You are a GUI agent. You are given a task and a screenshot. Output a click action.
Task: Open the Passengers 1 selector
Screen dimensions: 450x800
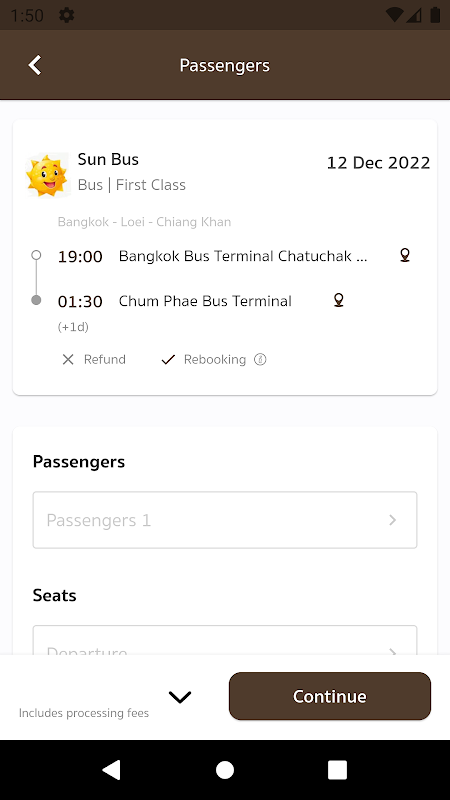225,520
